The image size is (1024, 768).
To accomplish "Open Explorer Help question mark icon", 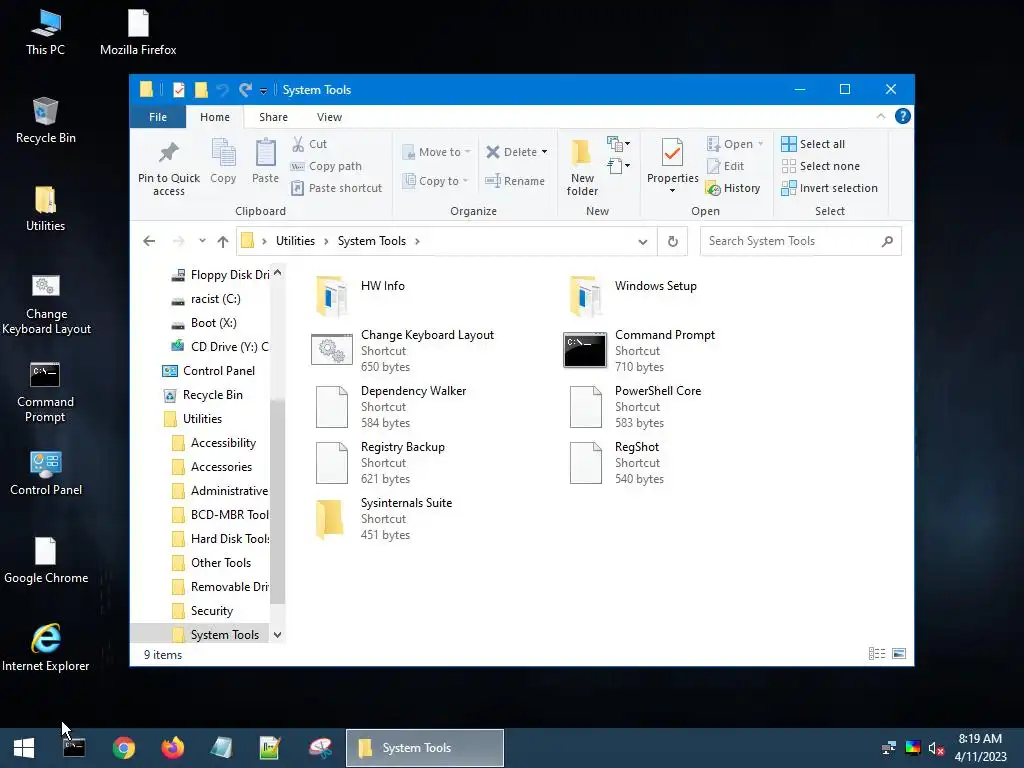I will point(903,116).
